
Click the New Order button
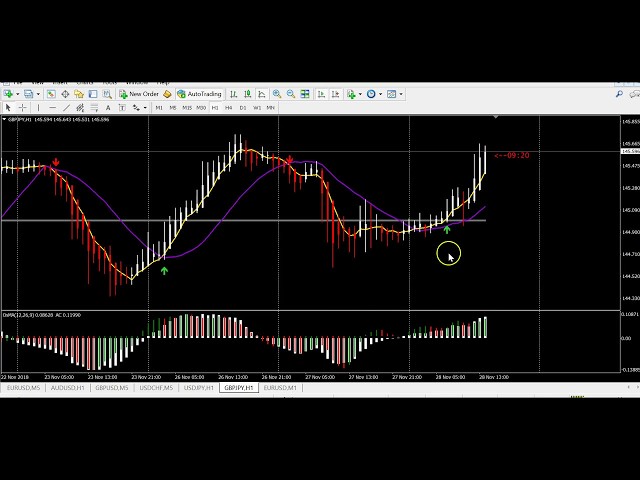pos(139,94)
